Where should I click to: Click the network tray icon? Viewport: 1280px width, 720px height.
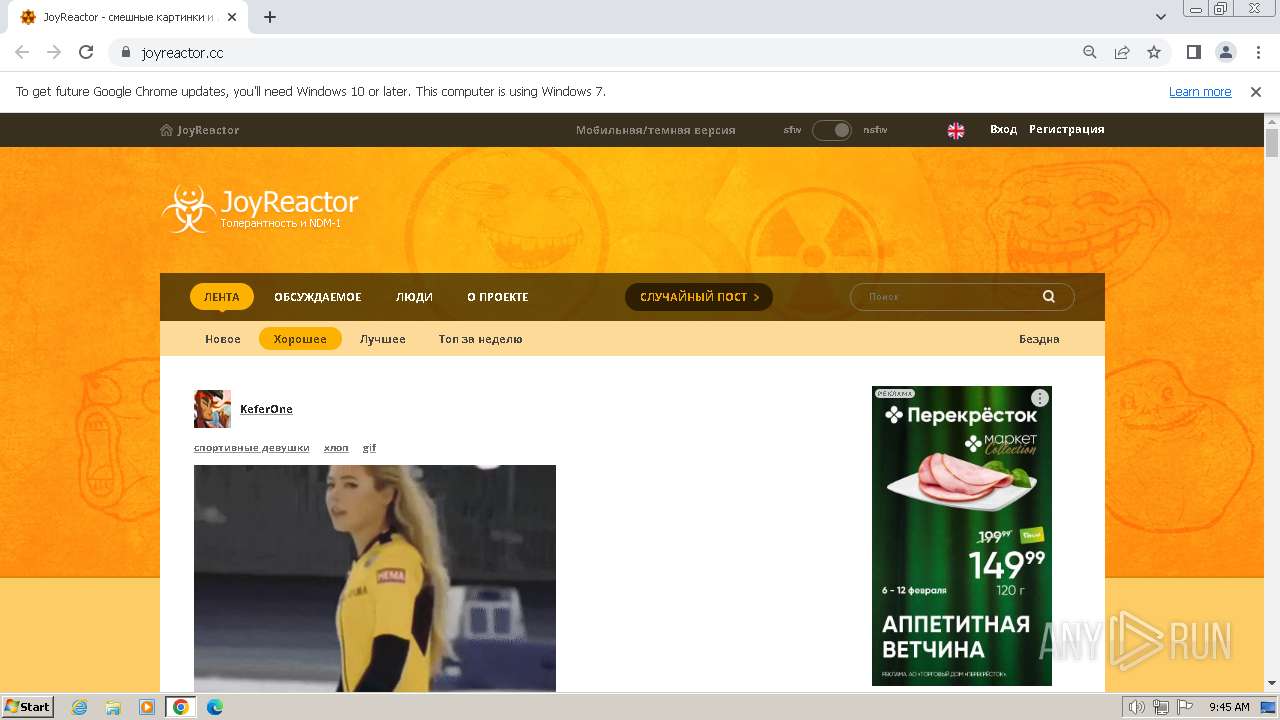(1161, 707)
